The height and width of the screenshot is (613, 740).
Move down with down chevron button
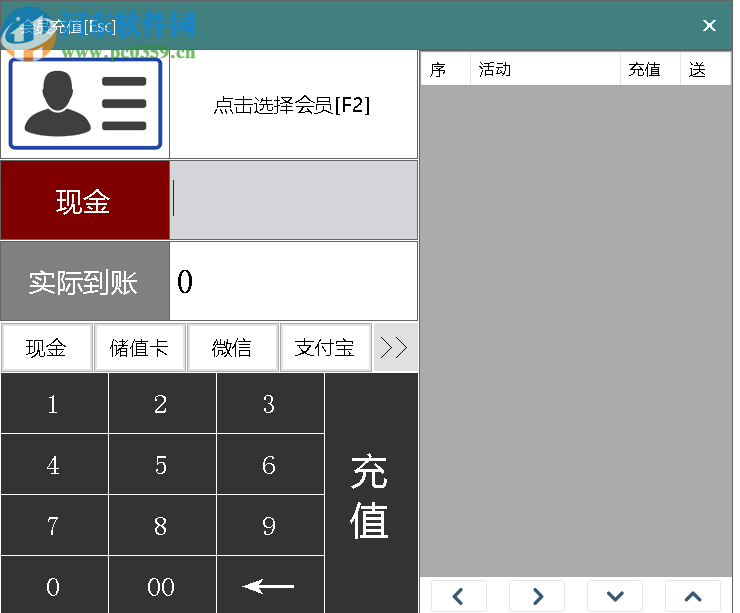615,596
